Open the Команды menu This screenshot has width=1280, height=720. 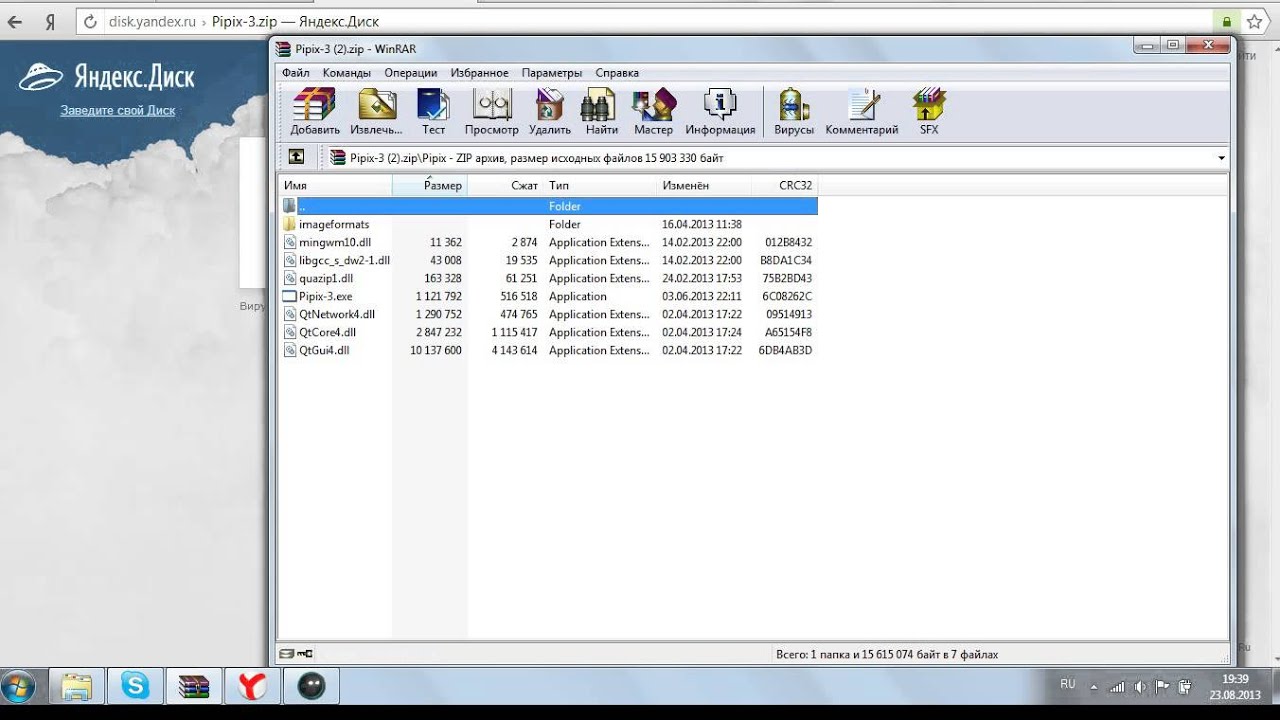[x=347, y=73]
